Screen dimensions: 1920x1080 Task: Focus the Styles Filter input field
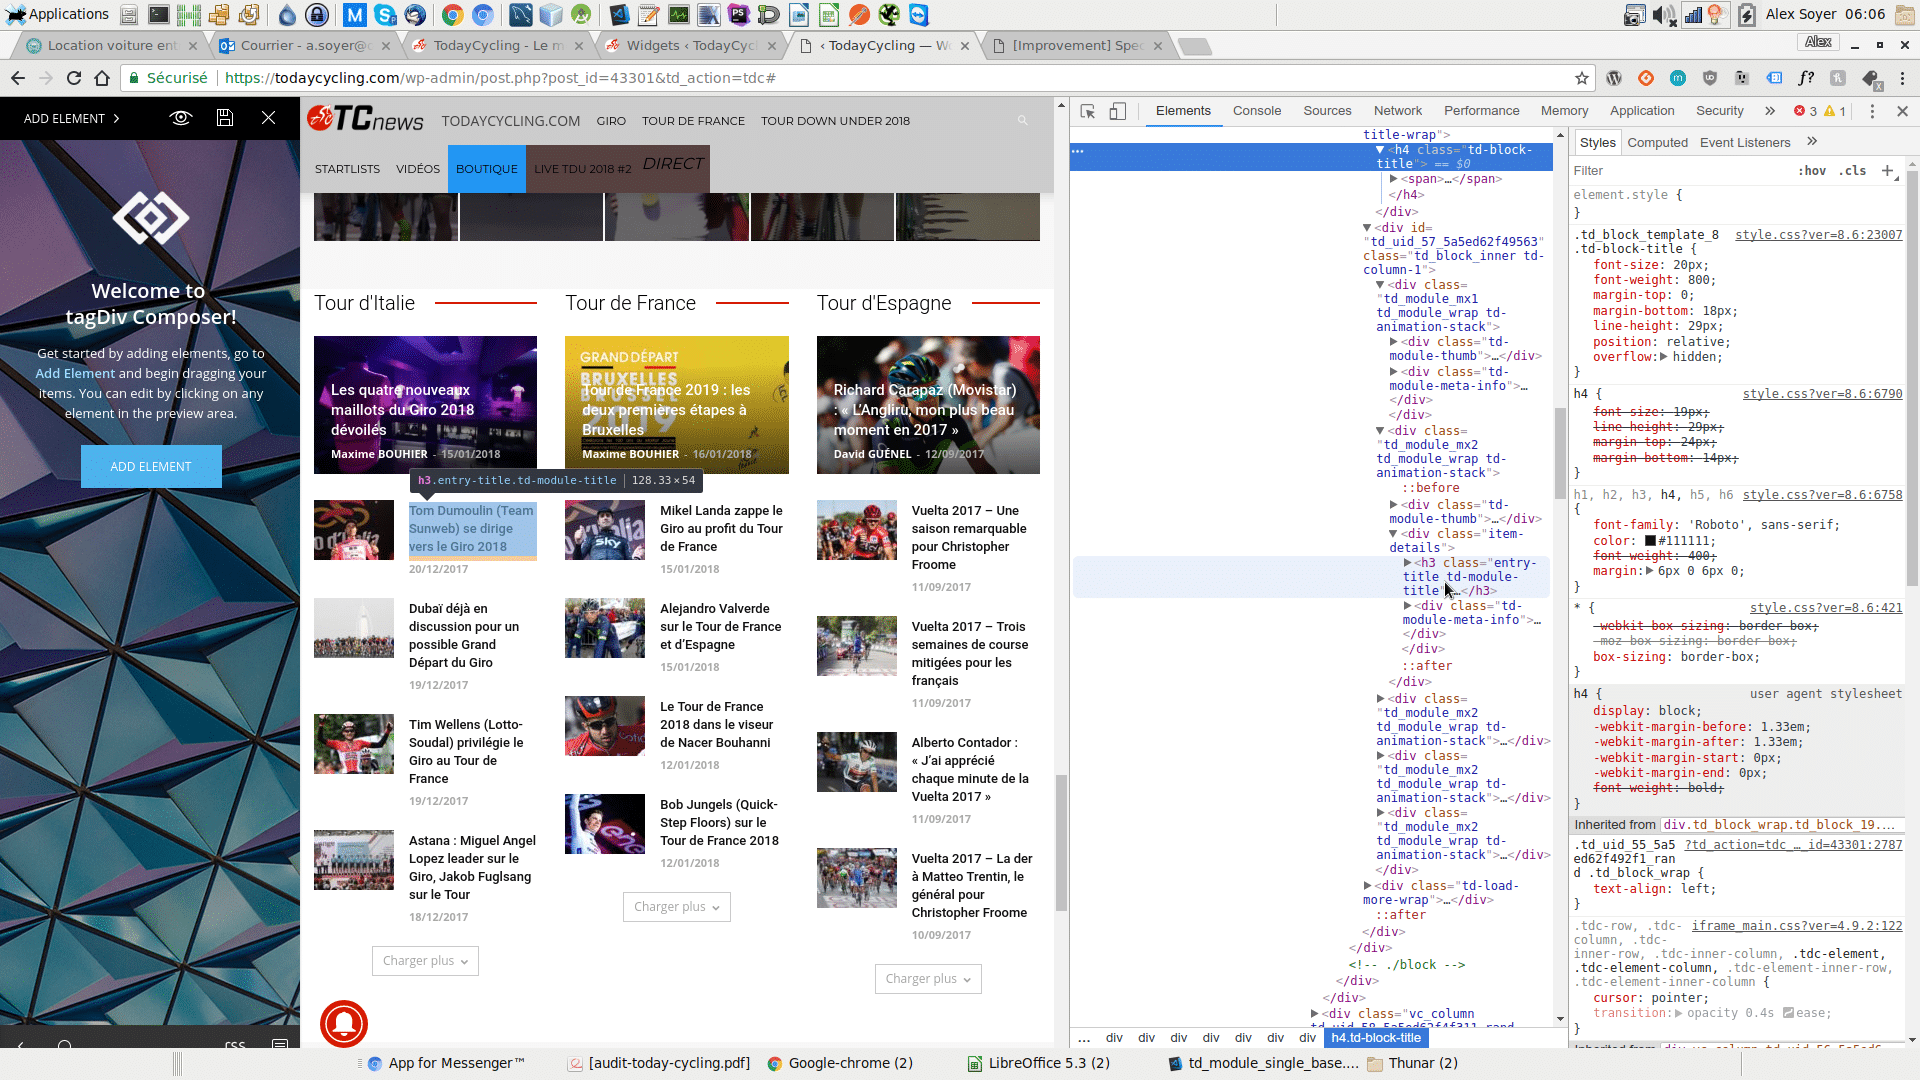(x=1680, y=171)
